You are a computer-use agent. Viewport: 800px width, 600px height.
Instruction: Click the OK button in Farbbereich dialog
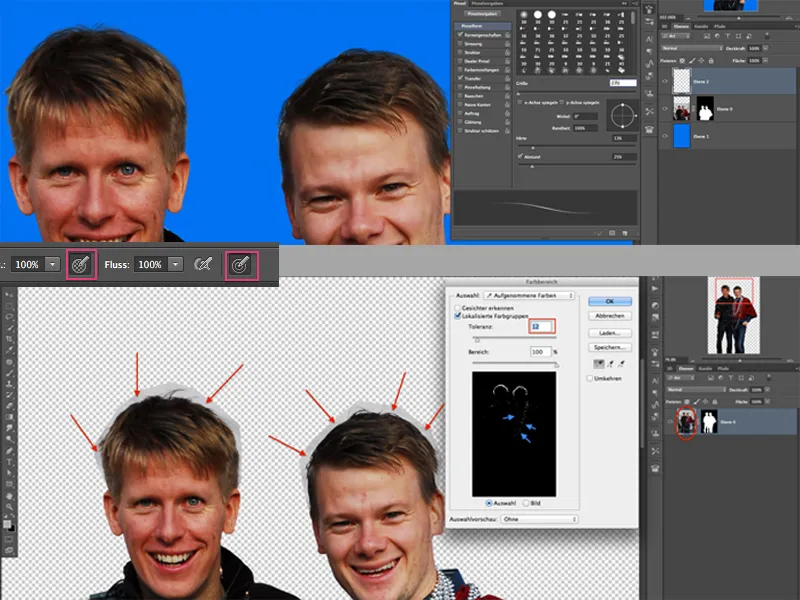pyautogui.click(x=608, y=300)
